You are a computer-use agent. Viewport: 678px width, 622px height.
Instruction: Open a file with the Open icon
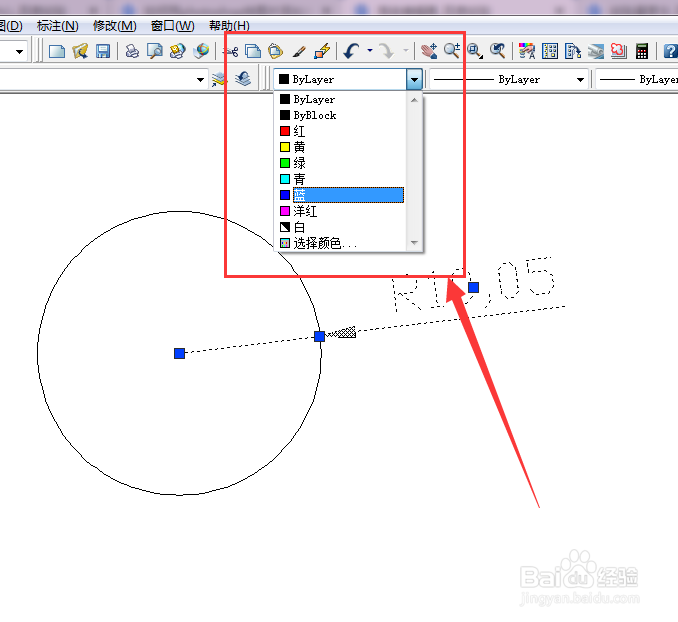(80, 51)
